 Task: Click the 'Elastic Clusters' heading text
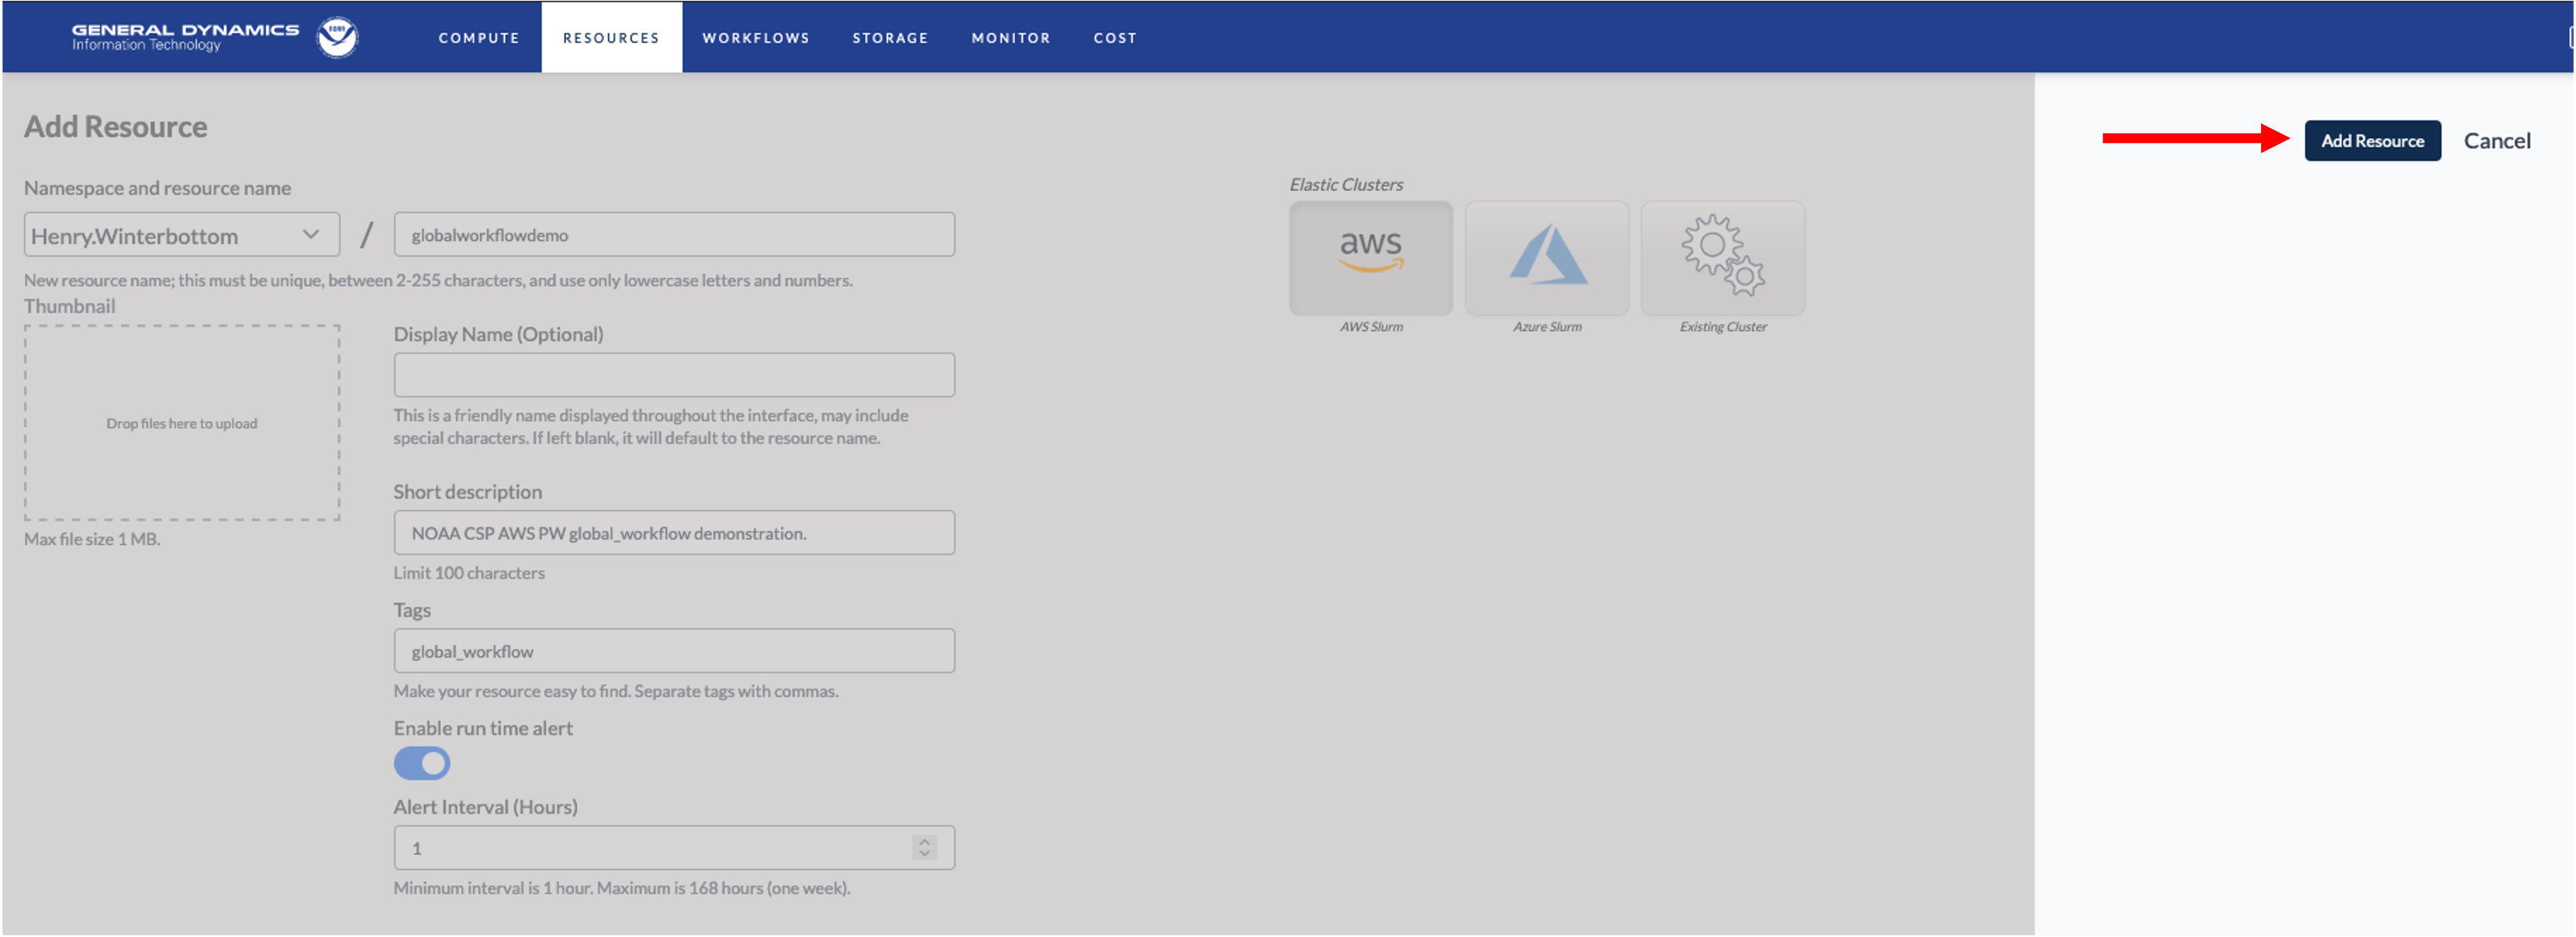tap(1345, 185)
